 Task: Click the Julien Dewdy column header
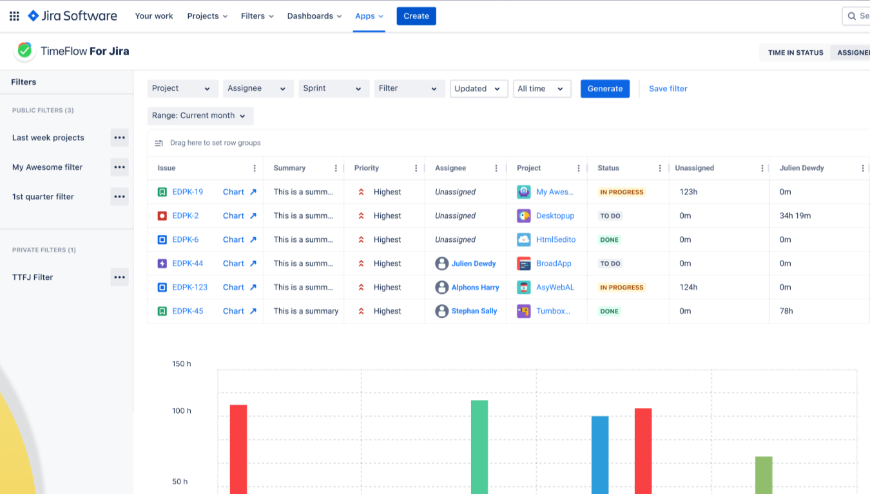click(802, 168)
